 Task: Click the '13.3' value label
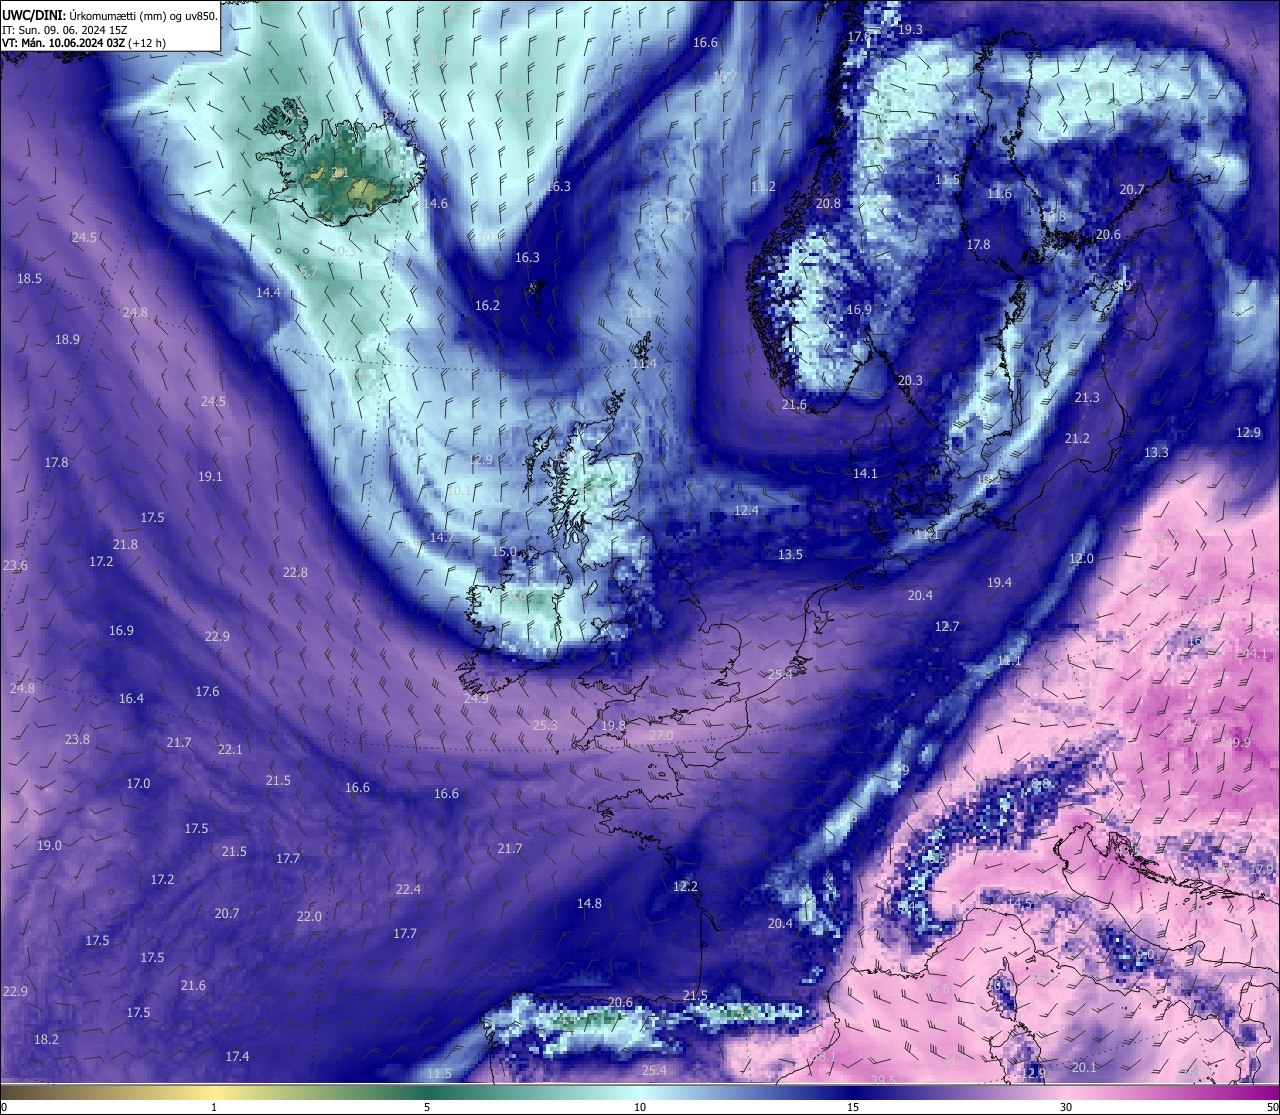(1156, 452)
